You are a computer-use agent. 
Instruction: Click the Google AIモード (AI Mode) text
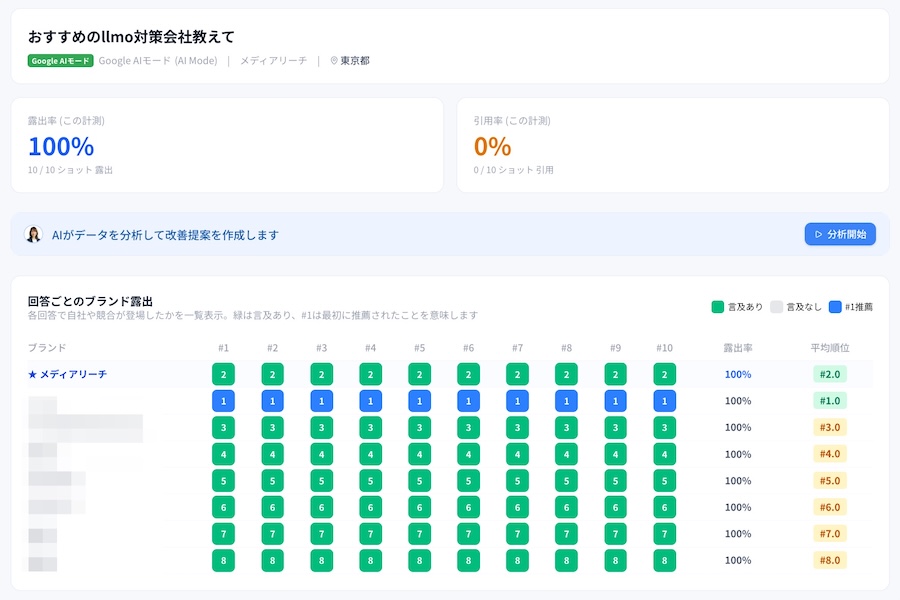click(x=158, y=60)
